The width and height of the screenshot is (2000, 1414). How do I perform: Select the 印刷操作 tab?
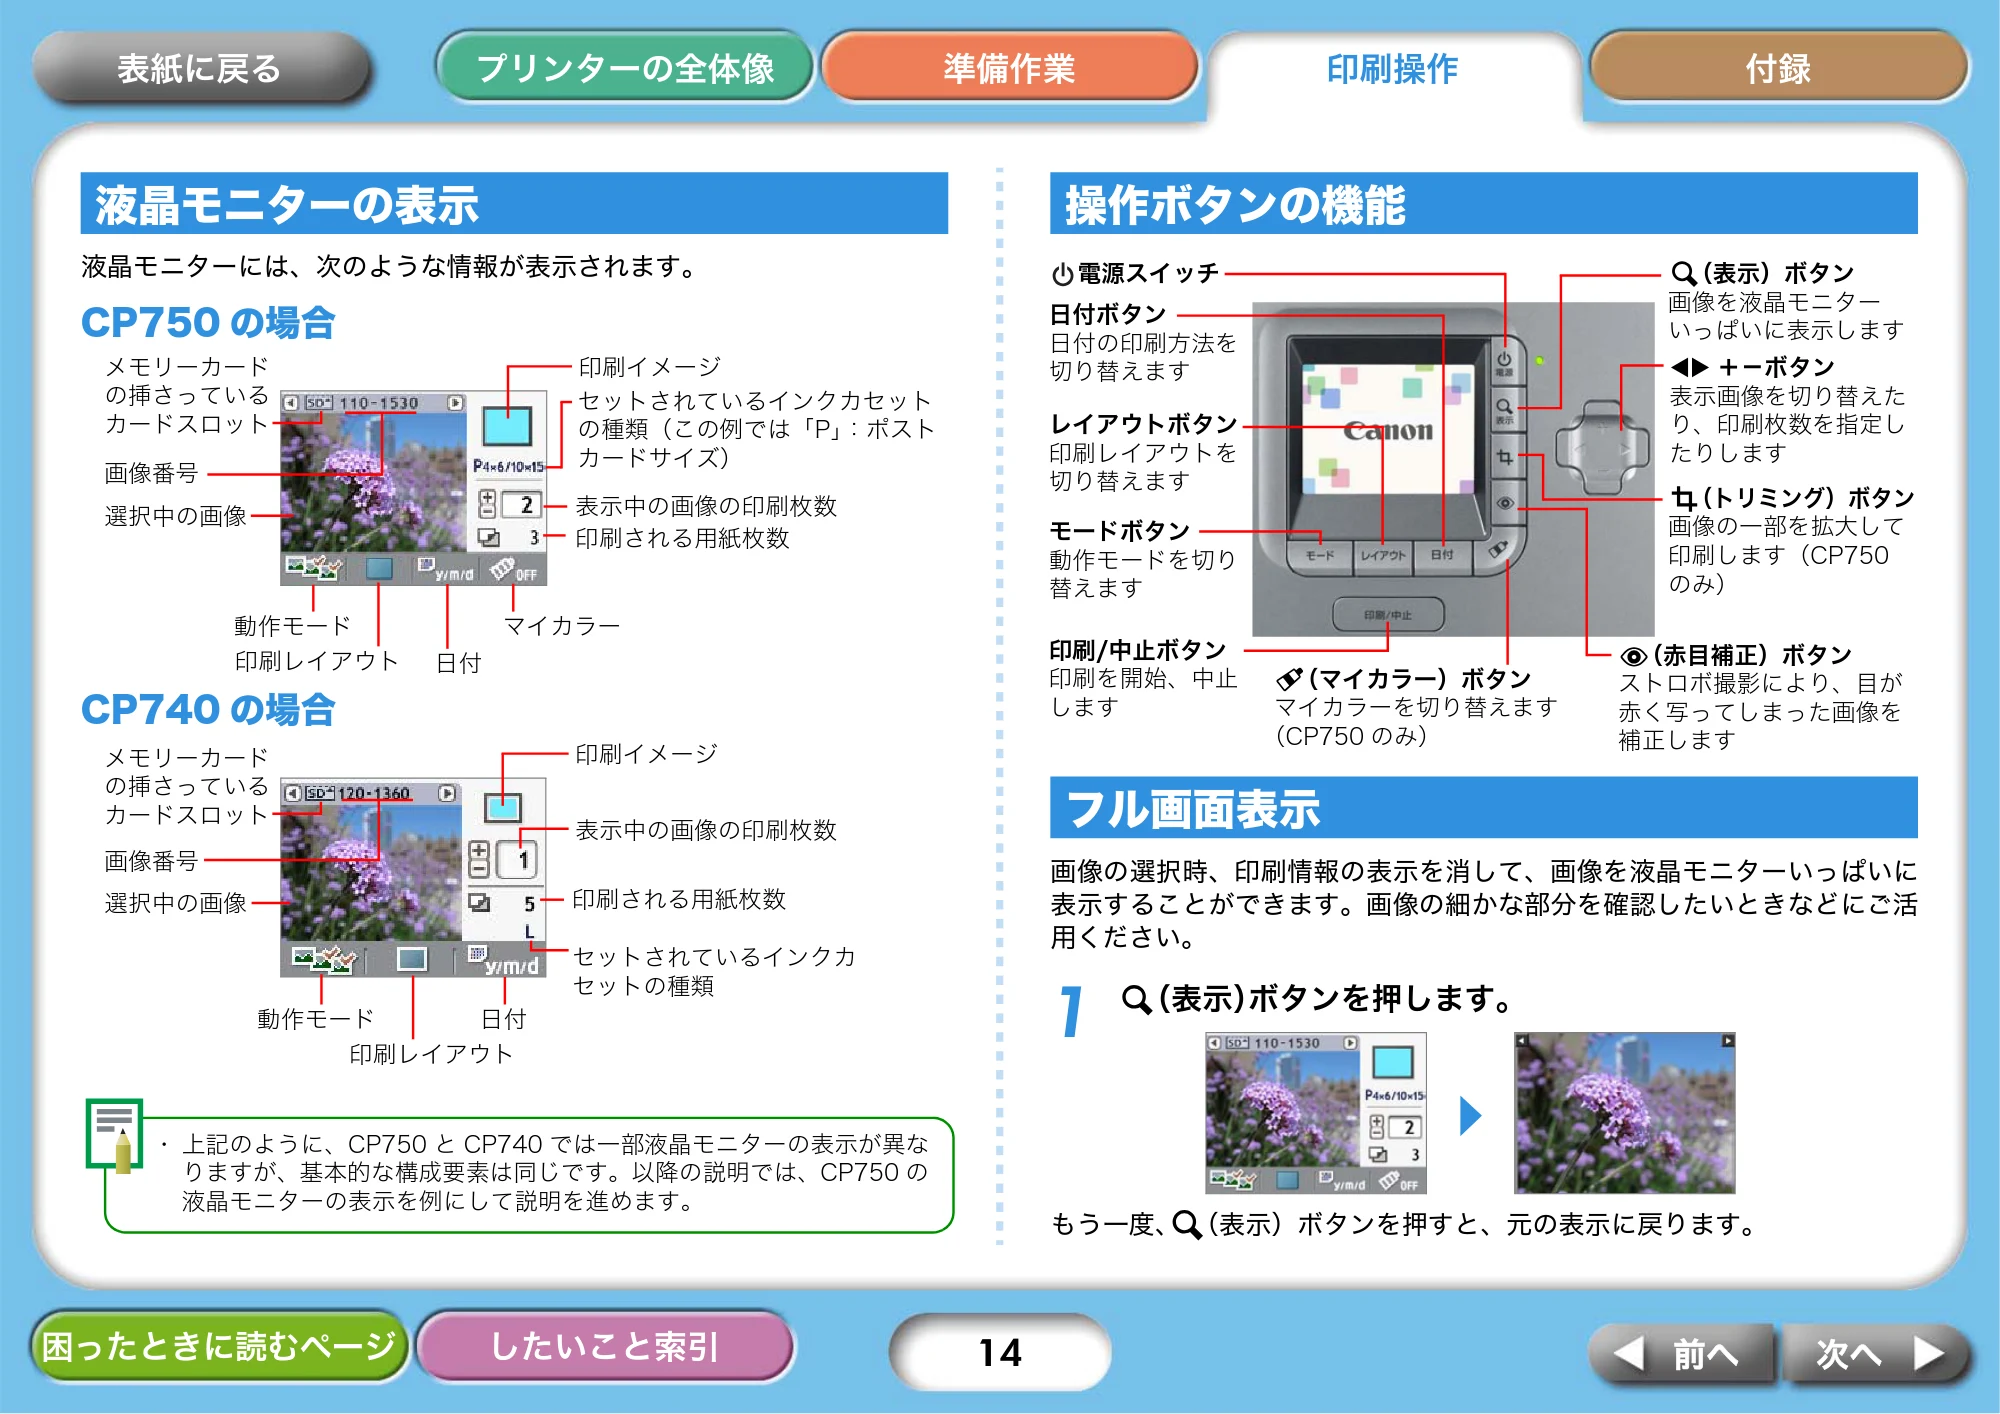point(1392,69)
